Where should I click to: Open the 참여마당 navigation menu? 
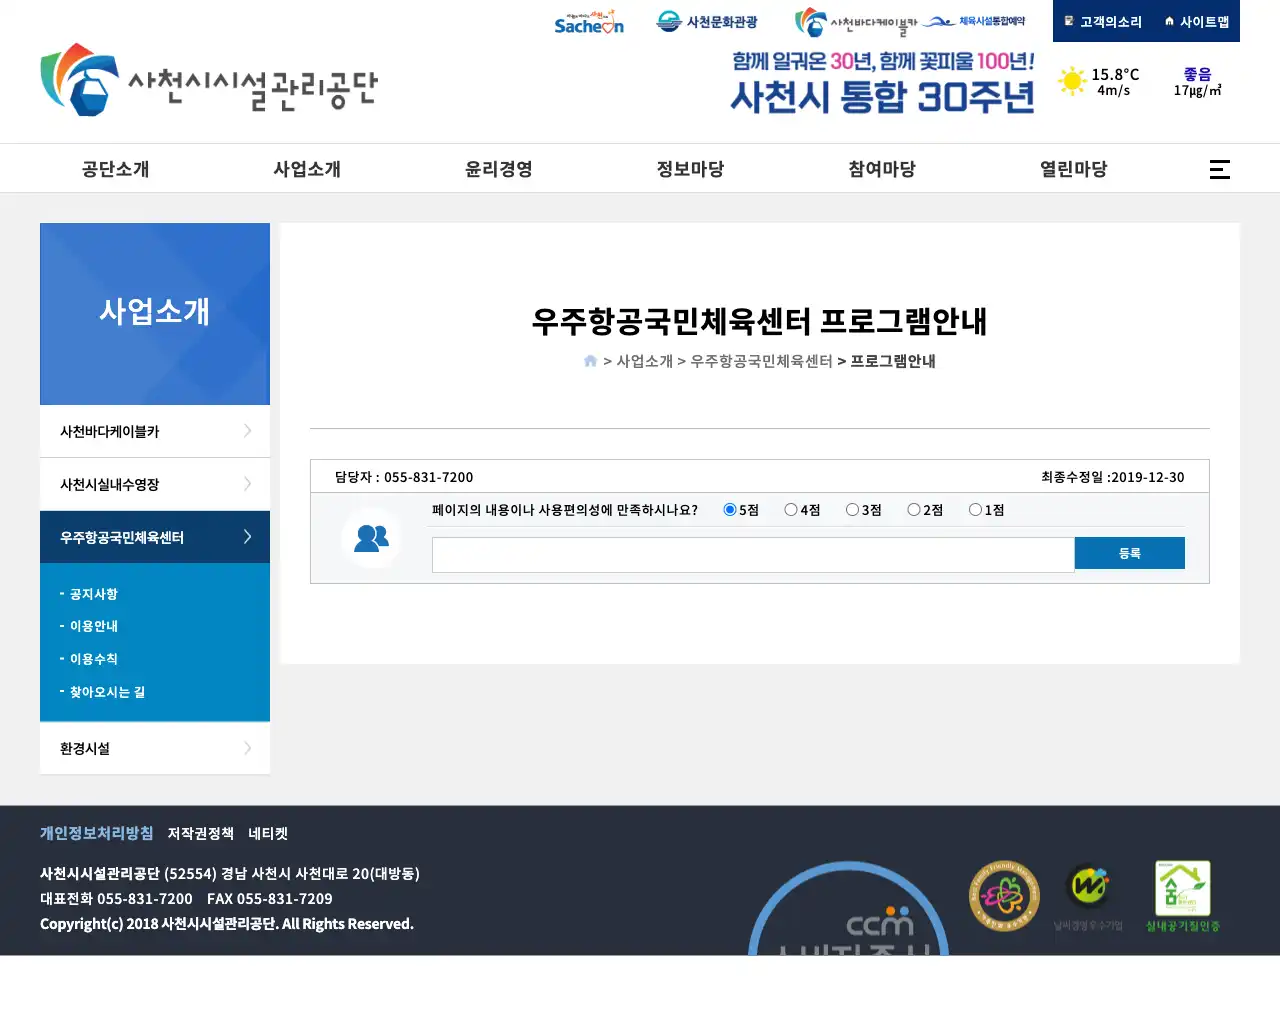(881, 169)
